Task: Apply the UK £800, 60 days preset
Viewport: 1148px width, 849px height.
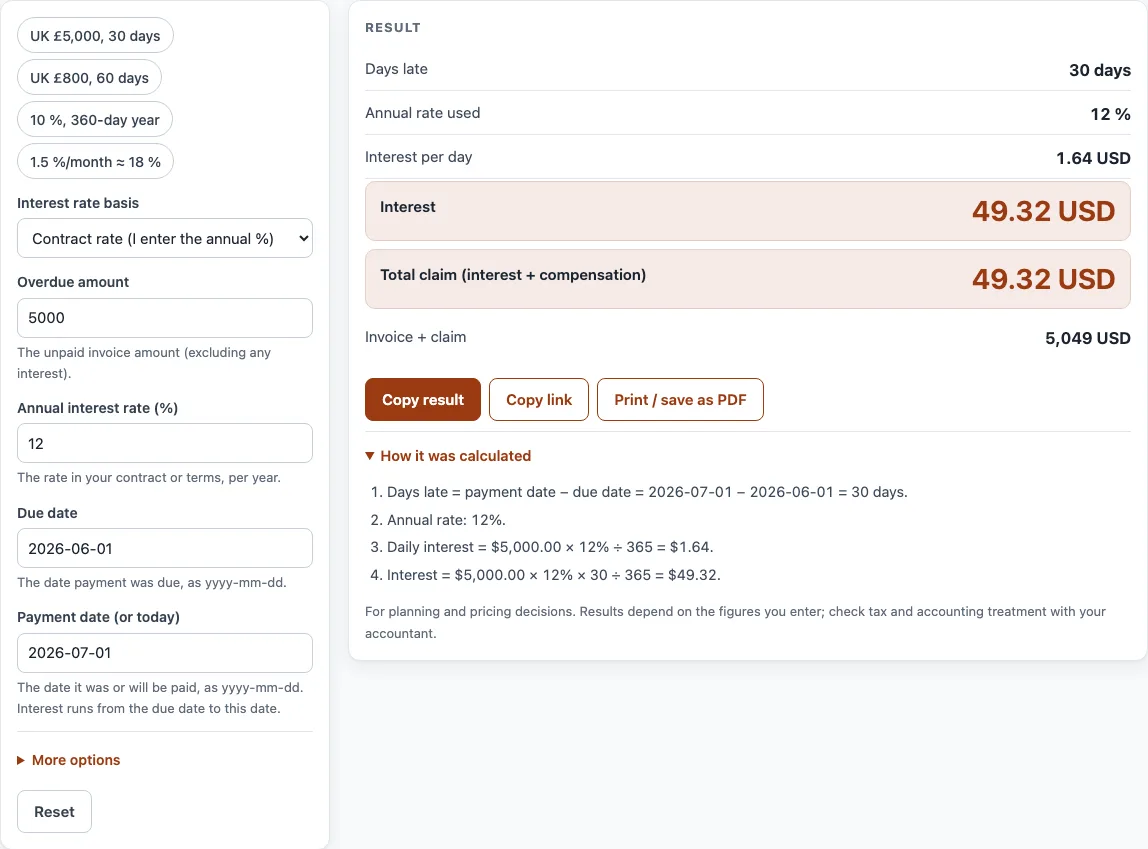Action: 89,78
